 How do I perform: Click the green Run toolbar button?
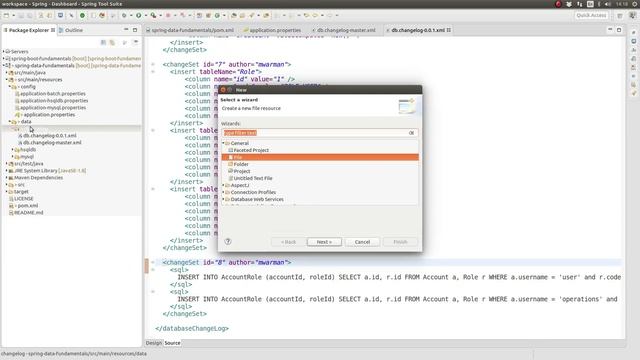click(x=139, y=16)
